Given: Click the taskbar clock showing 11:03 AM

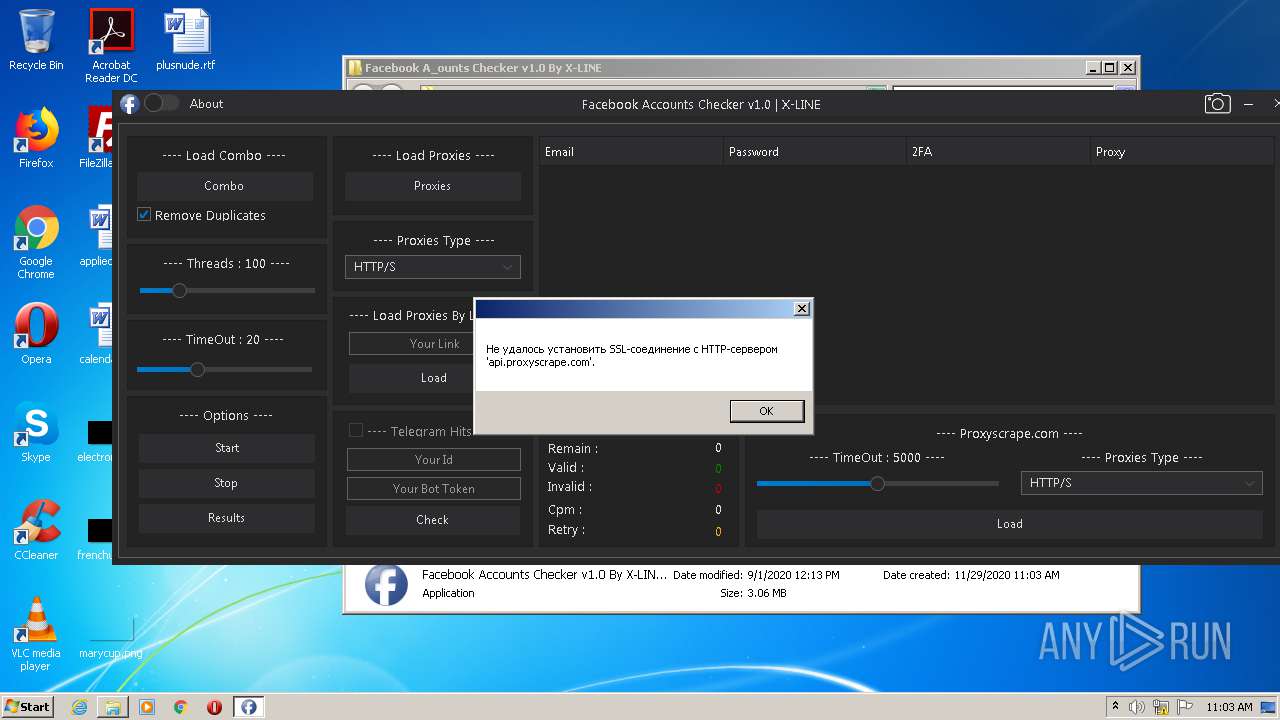Looking at the screenshot, I should [x=1229, y=707].
